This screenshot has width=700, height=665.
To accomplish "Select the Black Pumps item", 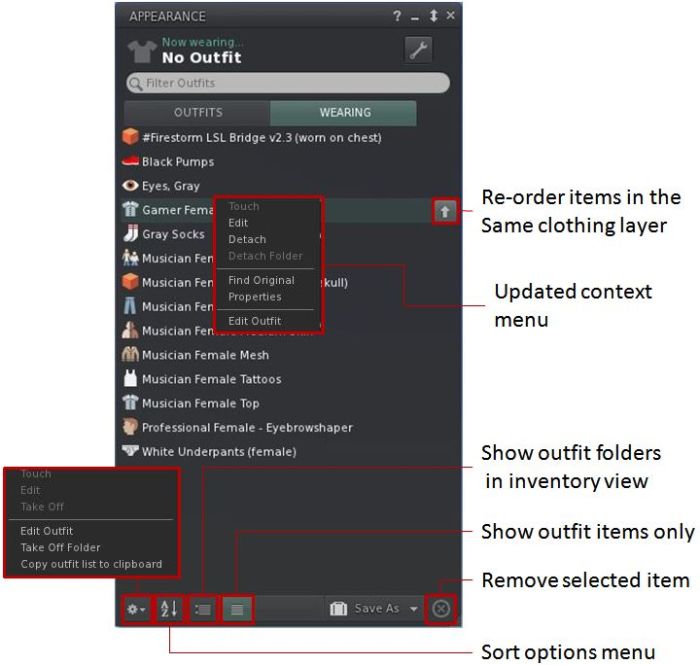I will coord(178,162).
